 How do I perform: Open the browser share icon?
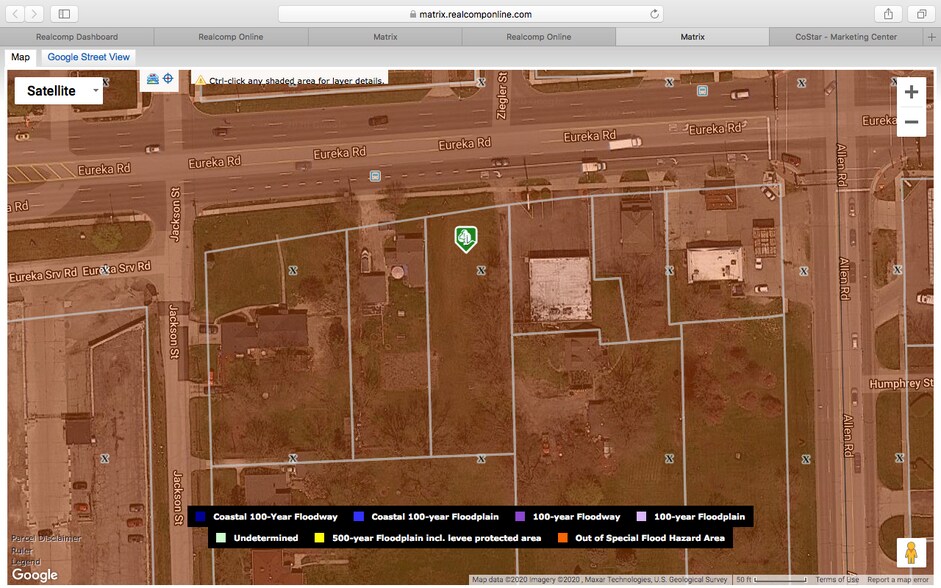click(887, 14)
